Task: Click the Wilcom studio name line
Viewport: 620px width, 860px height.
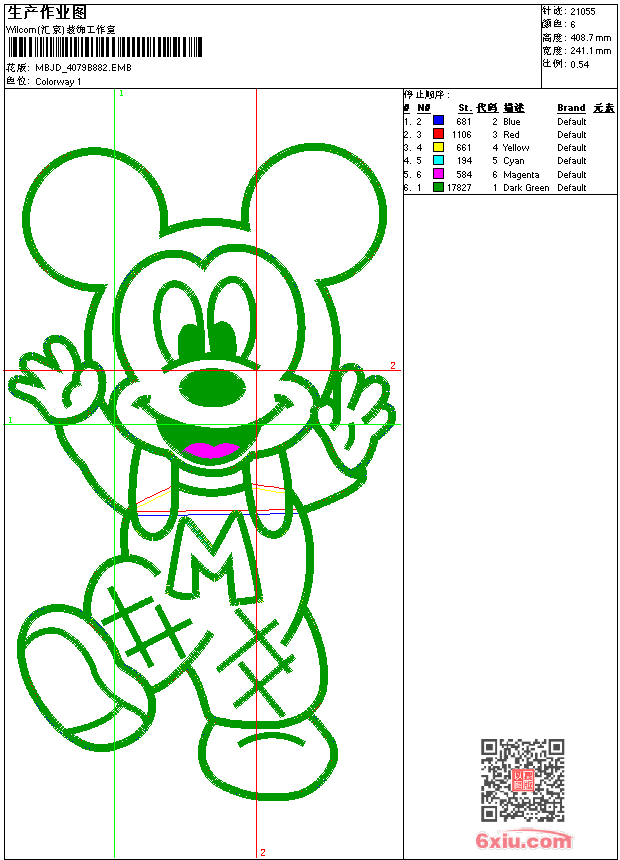Action: click(x=60, y=30)
